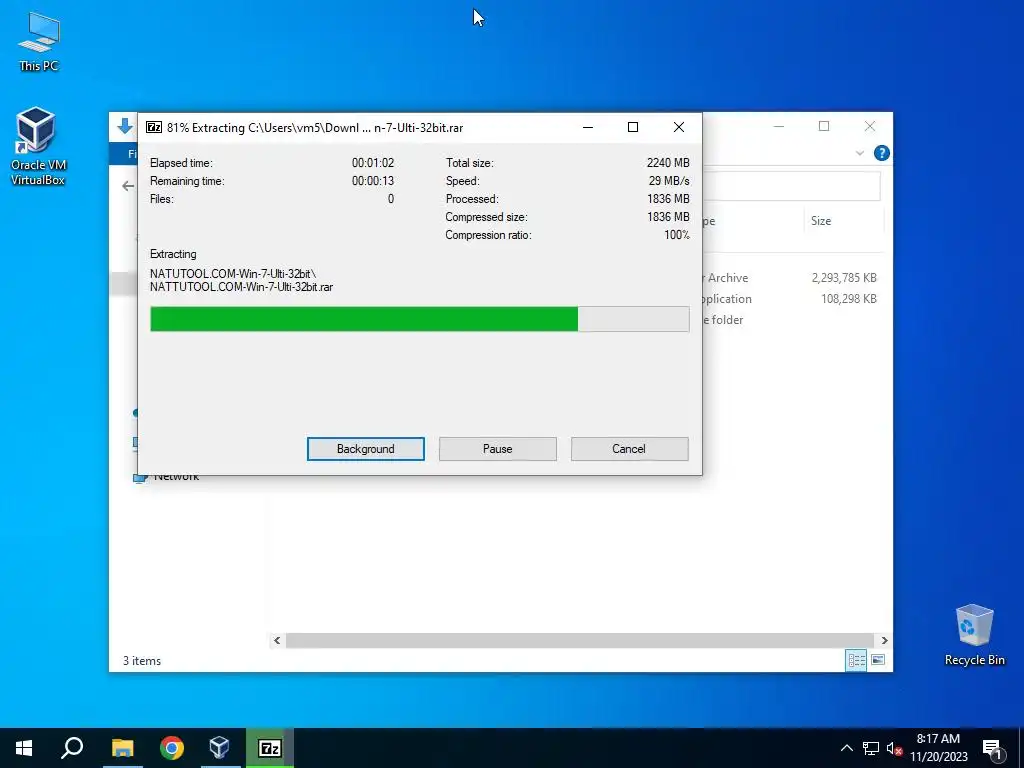Maximize the 7-Zip extracting dialog
Viewport: 1024px width, 768px height.
[x=633, y=127]
